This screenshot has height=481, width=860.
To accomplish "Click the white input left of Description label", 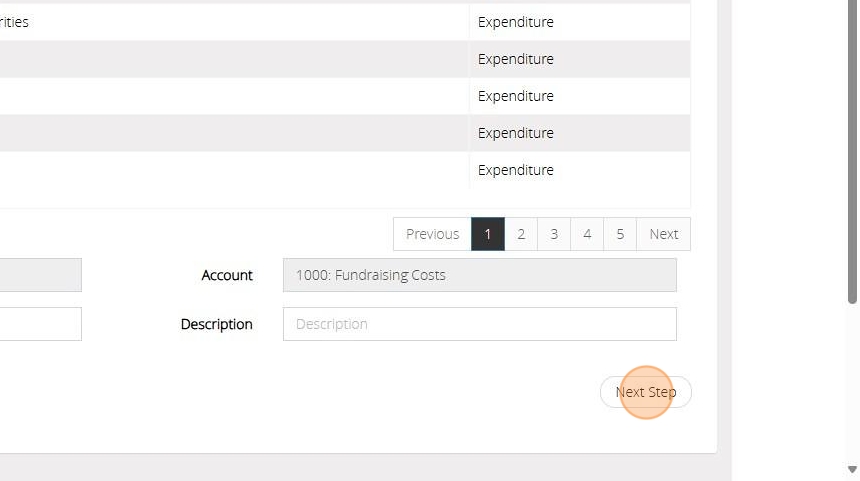I will click(x=40, y=324).
